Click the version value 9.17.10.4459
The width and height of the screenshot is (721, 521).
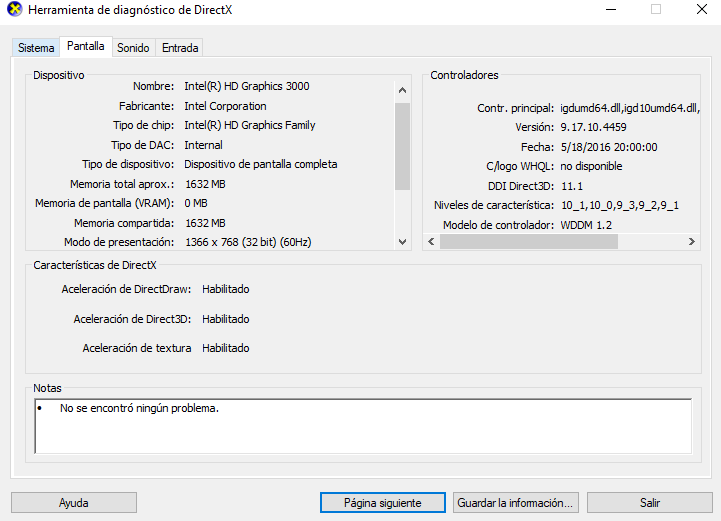(593, 127)
